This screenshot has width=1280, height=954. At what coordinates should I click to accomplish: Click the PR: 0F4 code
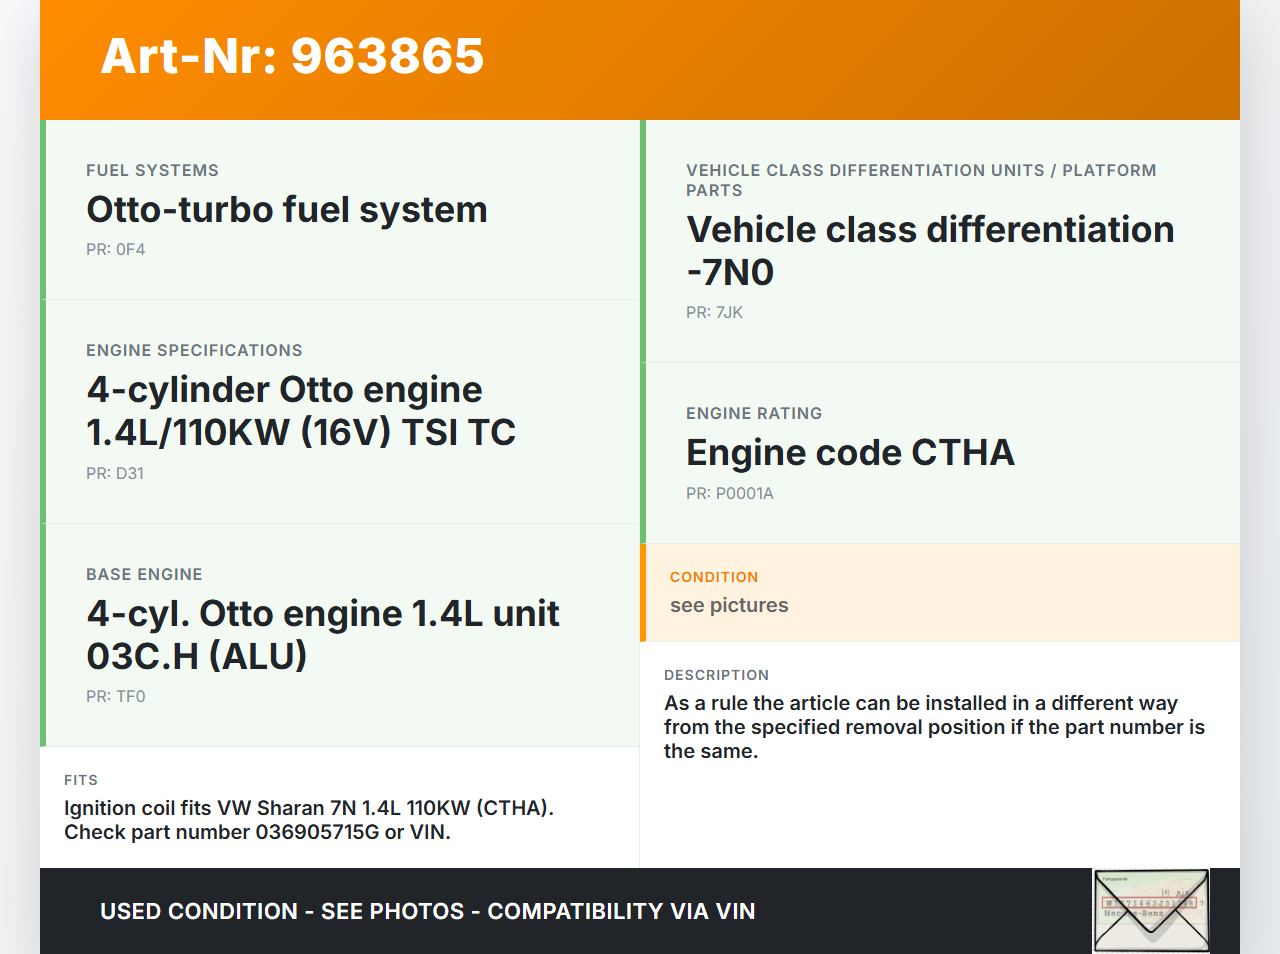coord(116,250)
